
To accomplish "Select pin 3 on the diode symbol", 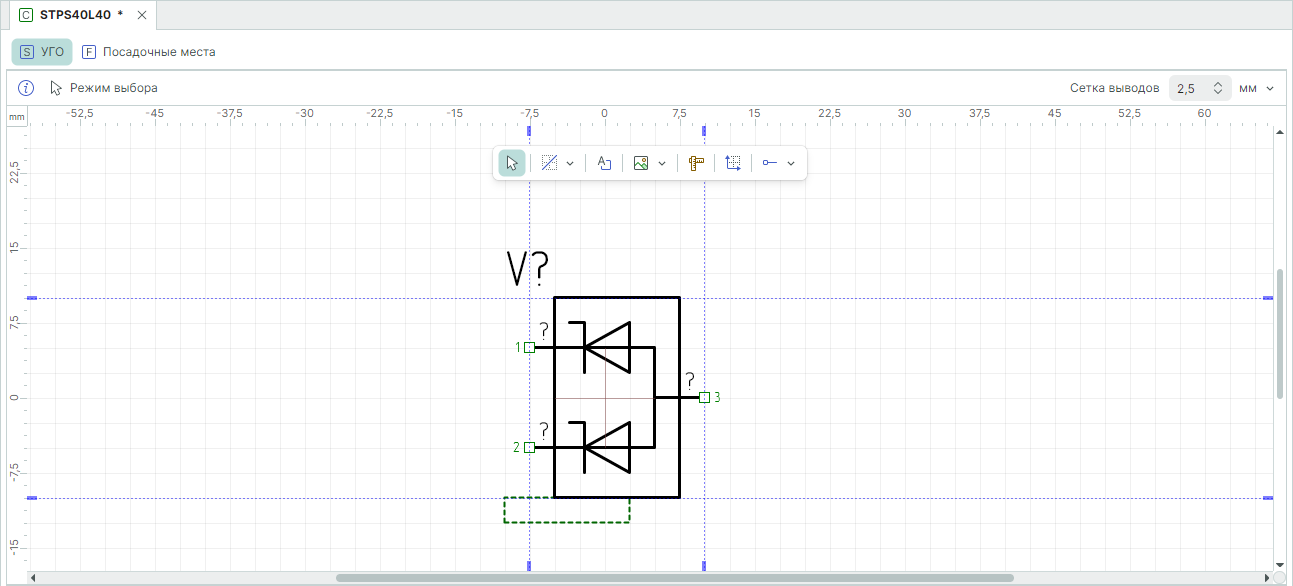I will 705,397.
